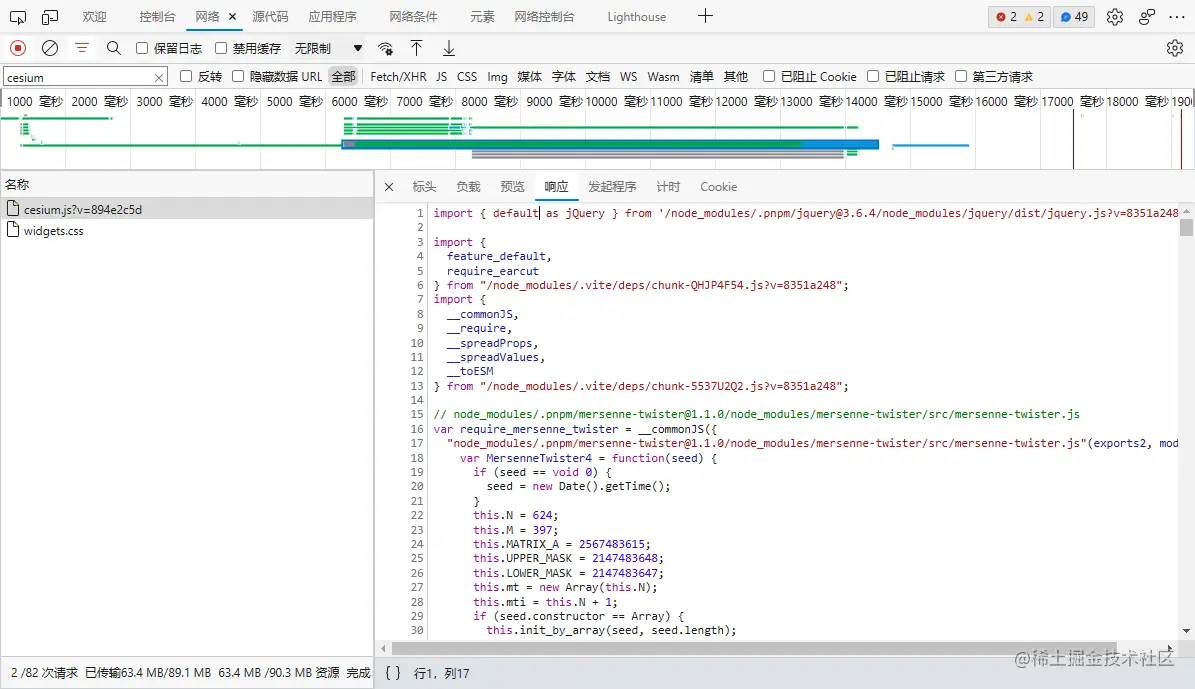Pretty print response braces button
This screenshot has width=1195, height=689.
pyautogui.click(x=393, y=673)
